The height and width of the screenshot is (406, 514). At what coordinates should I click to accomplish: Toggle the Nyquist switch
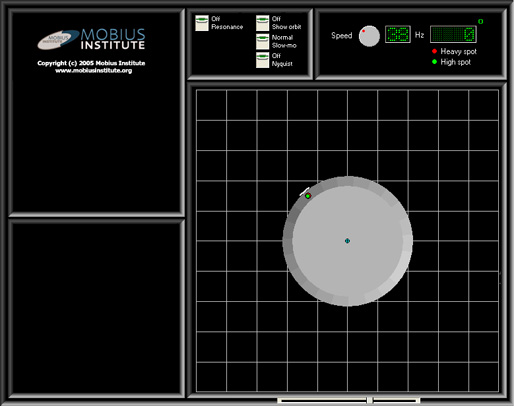pyautogui.click(x=262, y=60)
